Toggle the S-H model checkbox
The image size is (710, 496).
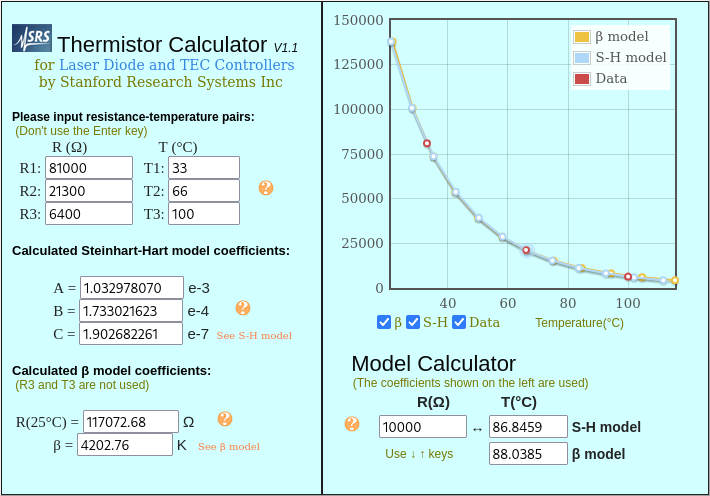point(413,322)
